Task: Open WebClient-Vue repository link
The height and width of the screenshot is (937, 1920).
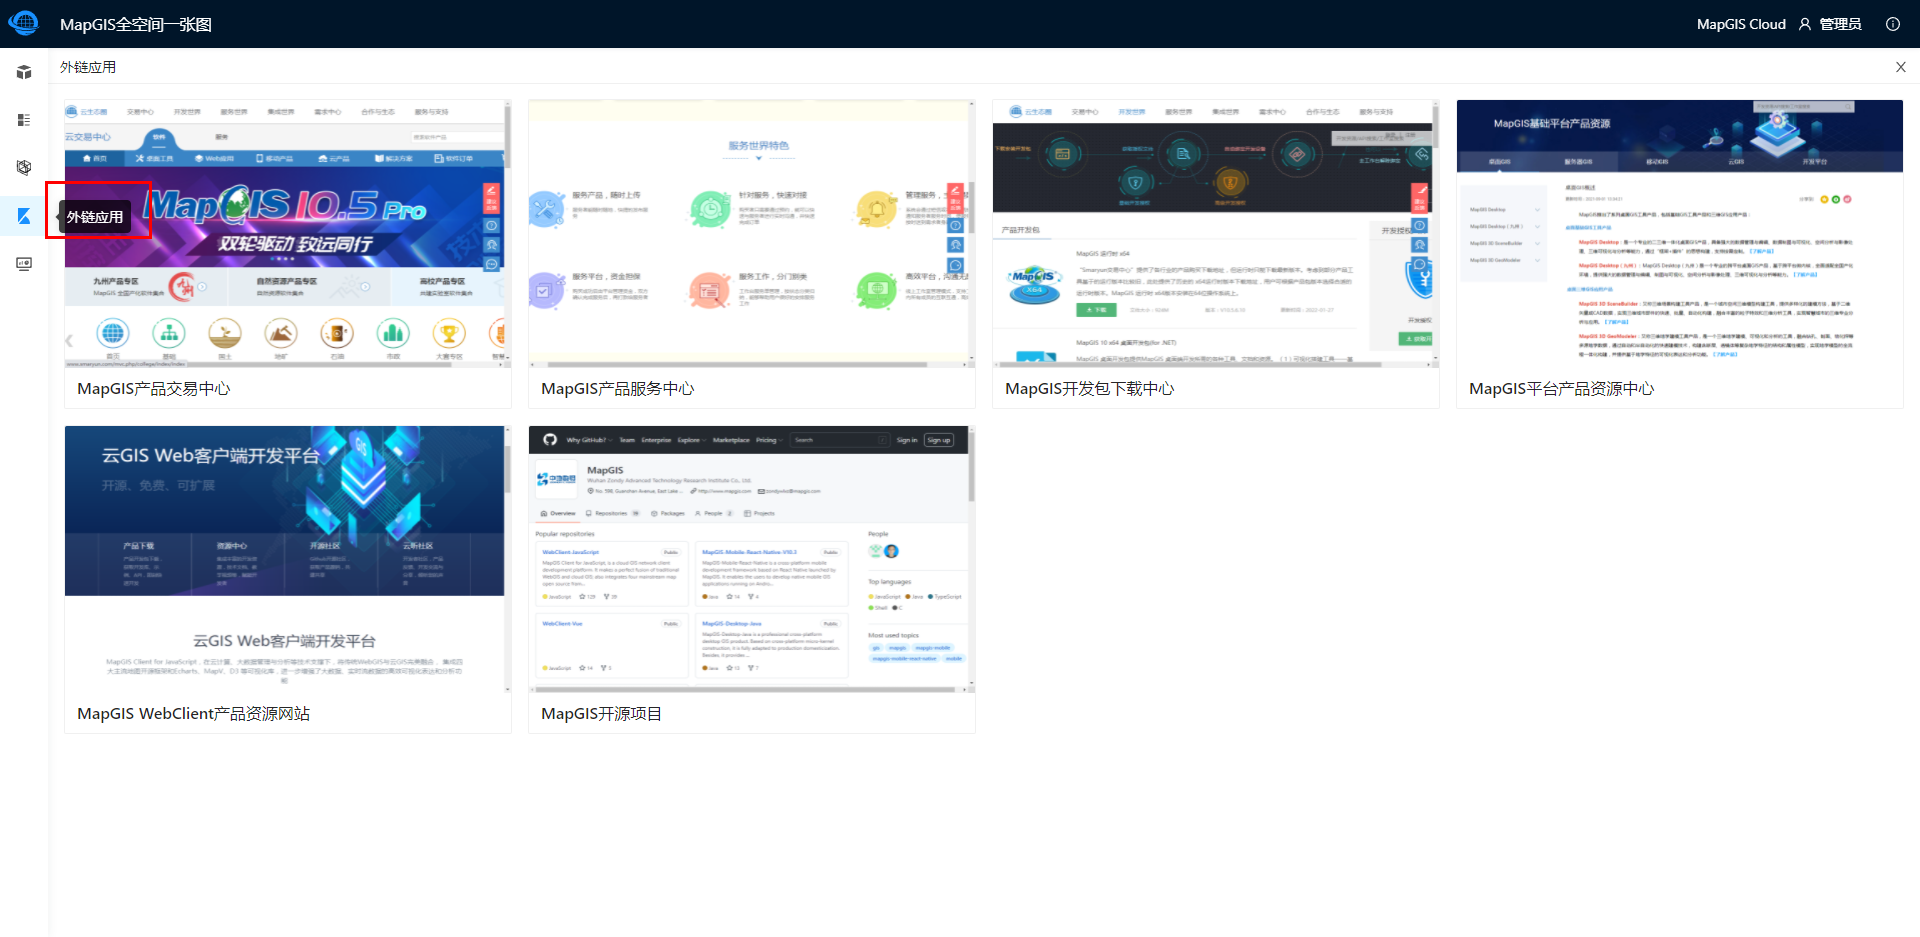Action: coord(562,624)
